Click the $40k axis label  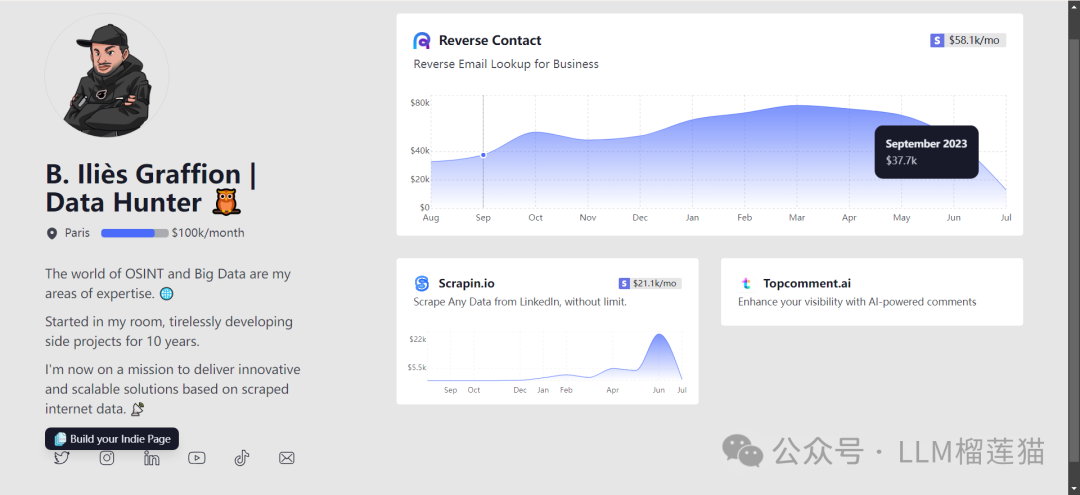420,151
